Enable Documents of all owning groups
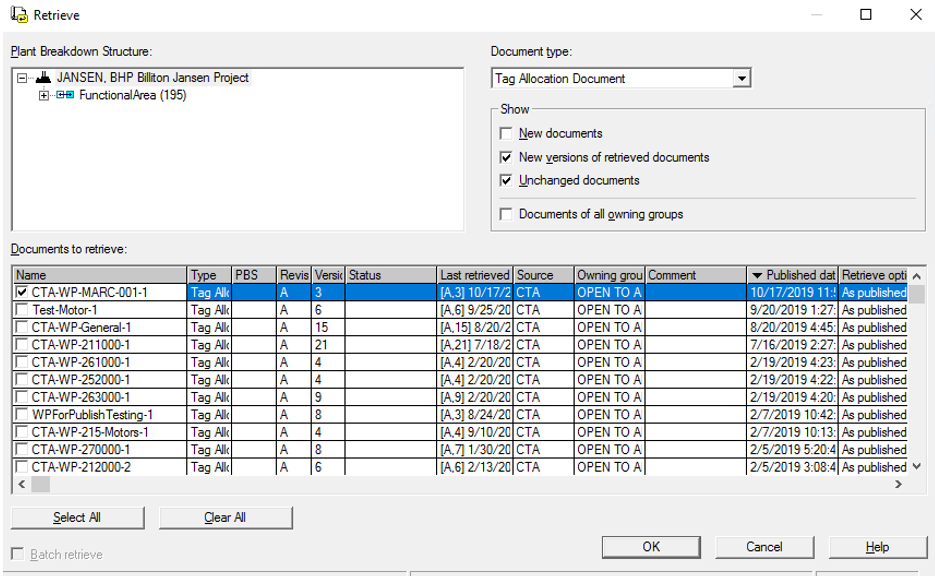This screenshot has width=935, height=576. pyautogui.click(x=506, y=214)
